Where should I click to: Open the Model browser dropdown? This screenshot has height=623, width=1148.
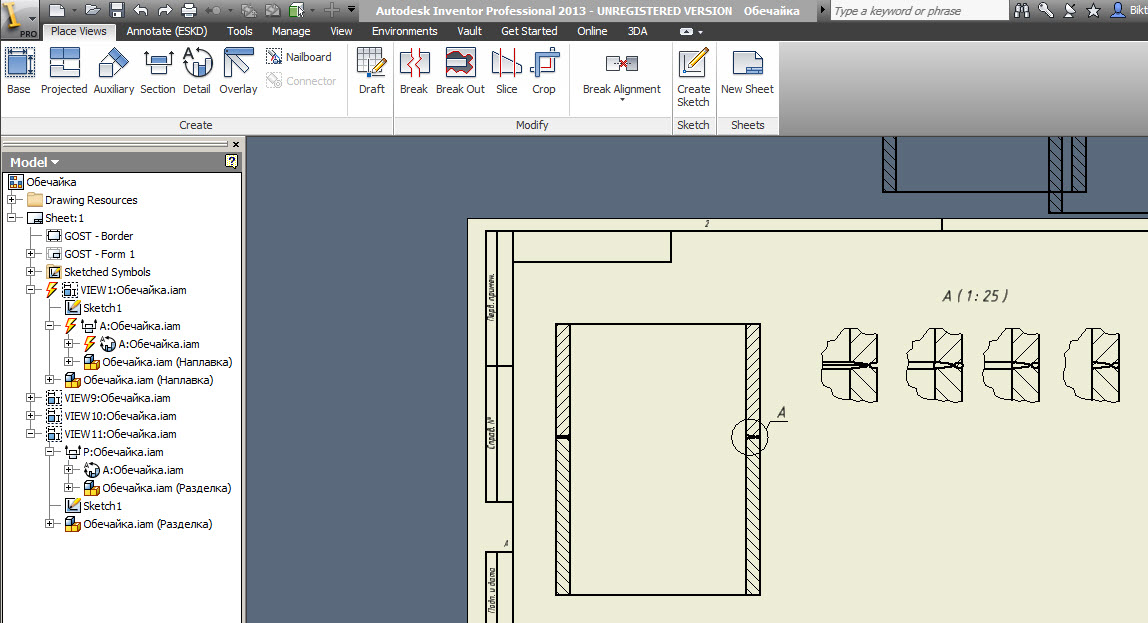[35, 162]
